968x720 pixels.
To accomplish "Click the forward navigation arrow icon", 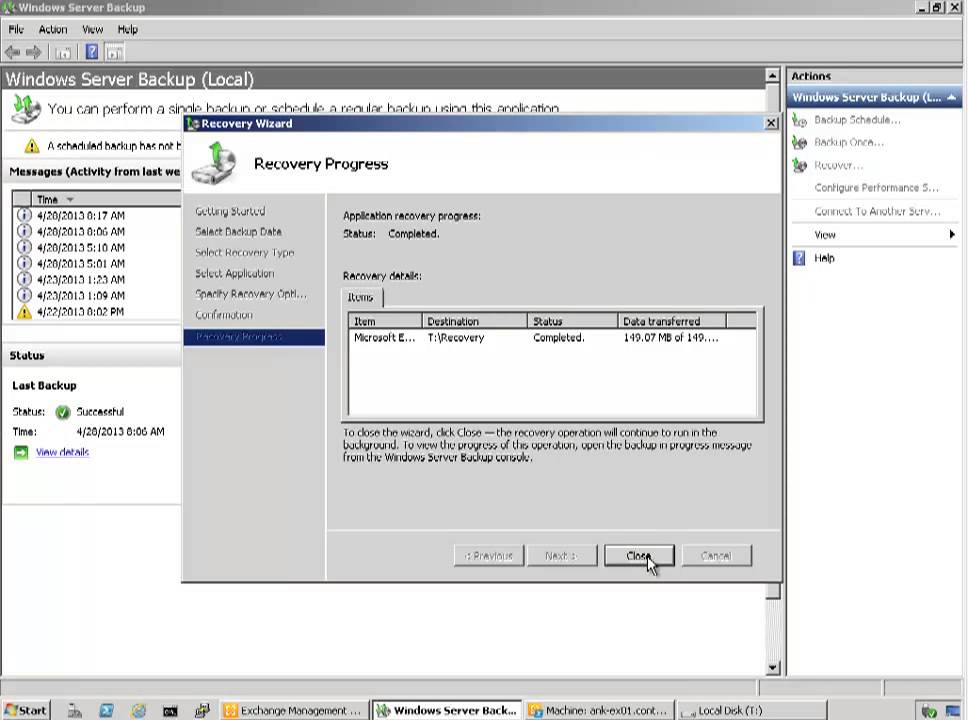I will (33, 52).
